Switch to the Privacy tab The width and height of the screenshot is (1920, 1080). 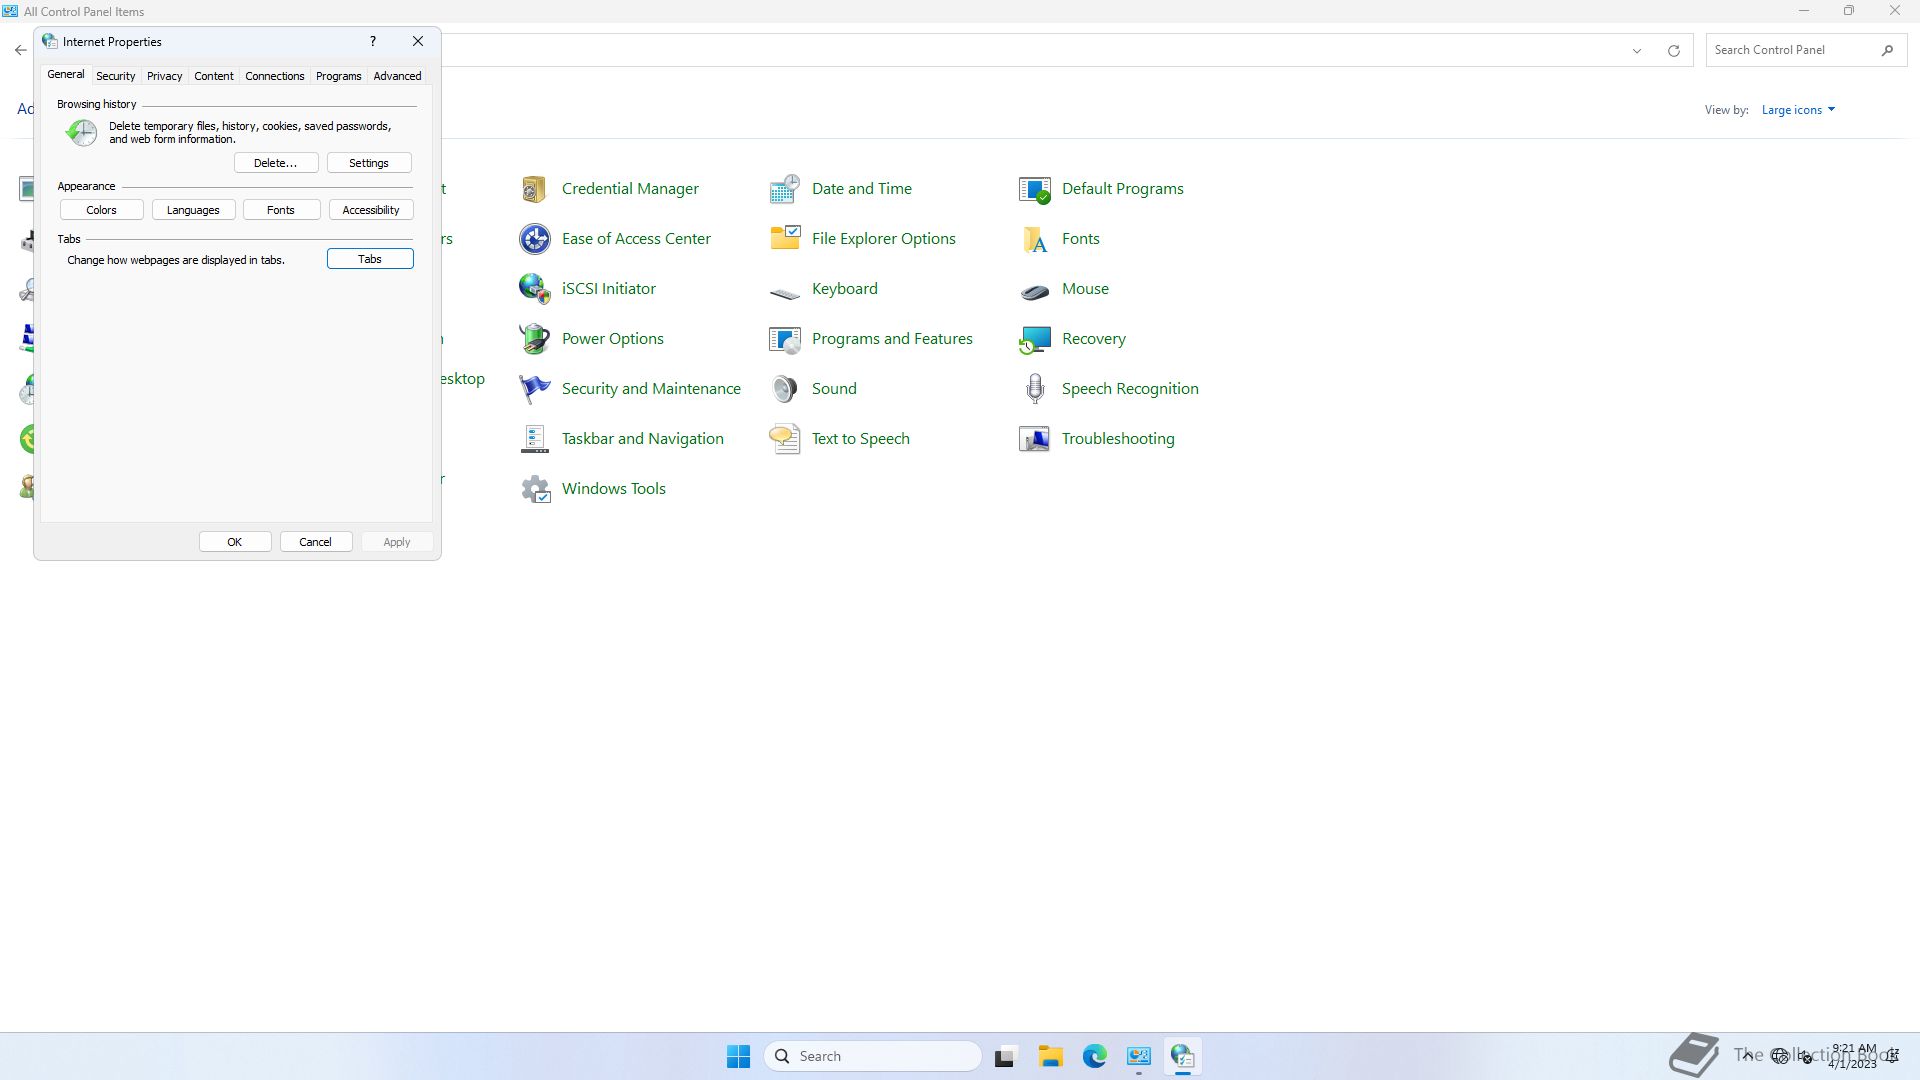click(164, 76)
